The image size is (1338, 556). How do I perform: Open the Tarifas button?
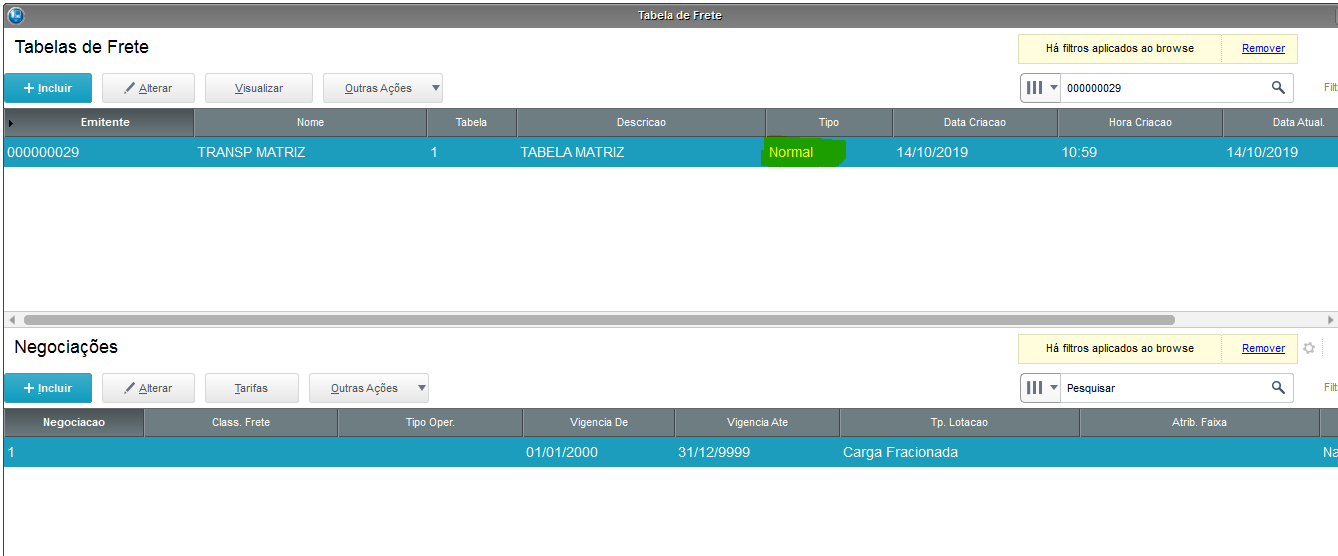(251, 388)
